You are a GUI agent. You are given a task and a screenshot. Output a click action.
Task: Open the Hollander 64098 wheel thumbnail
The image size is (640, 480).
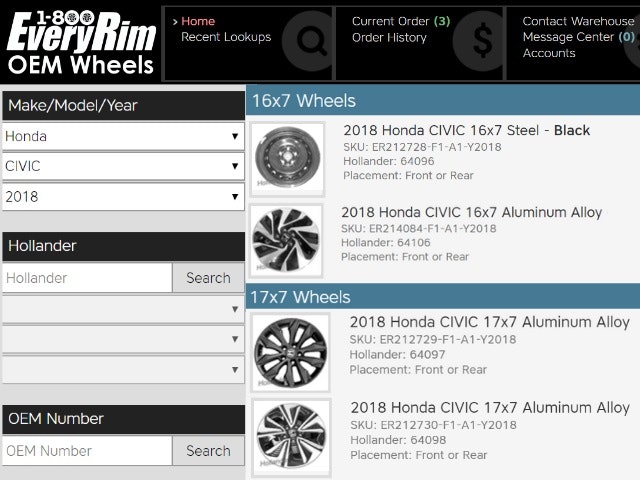(x=291, y=438)
